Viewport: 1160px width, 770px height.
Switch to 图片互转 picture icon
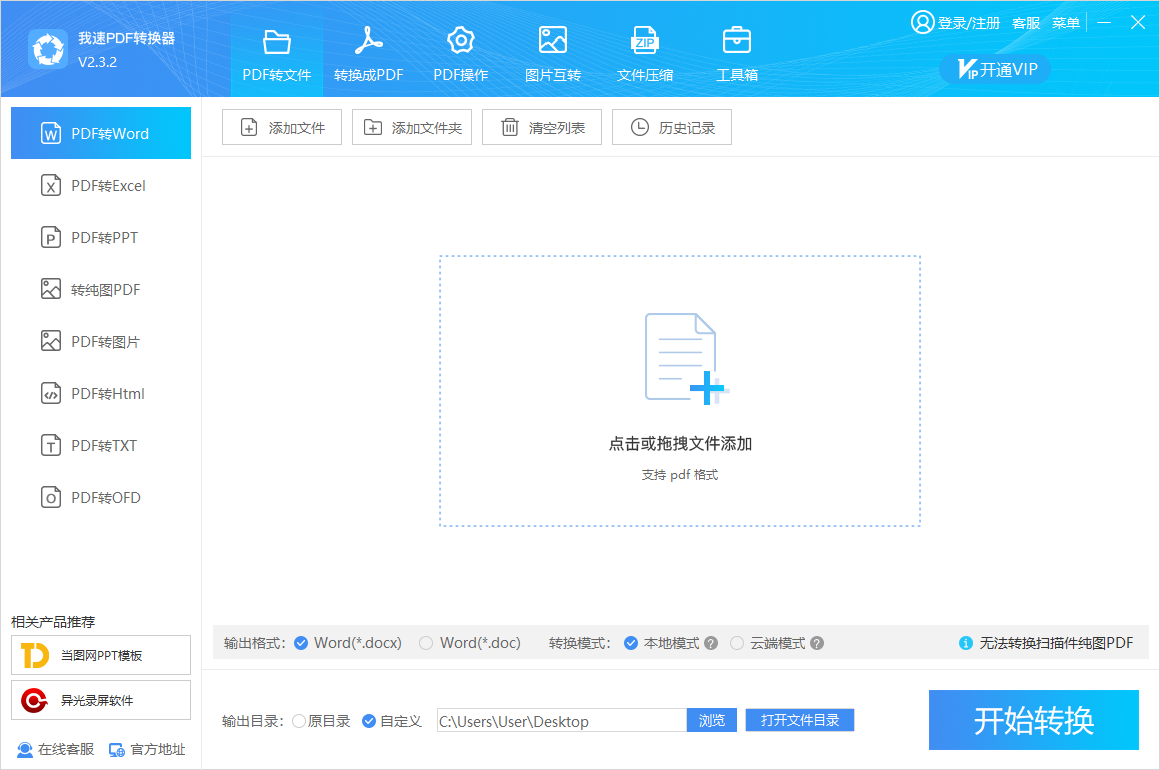click(553, 40)
